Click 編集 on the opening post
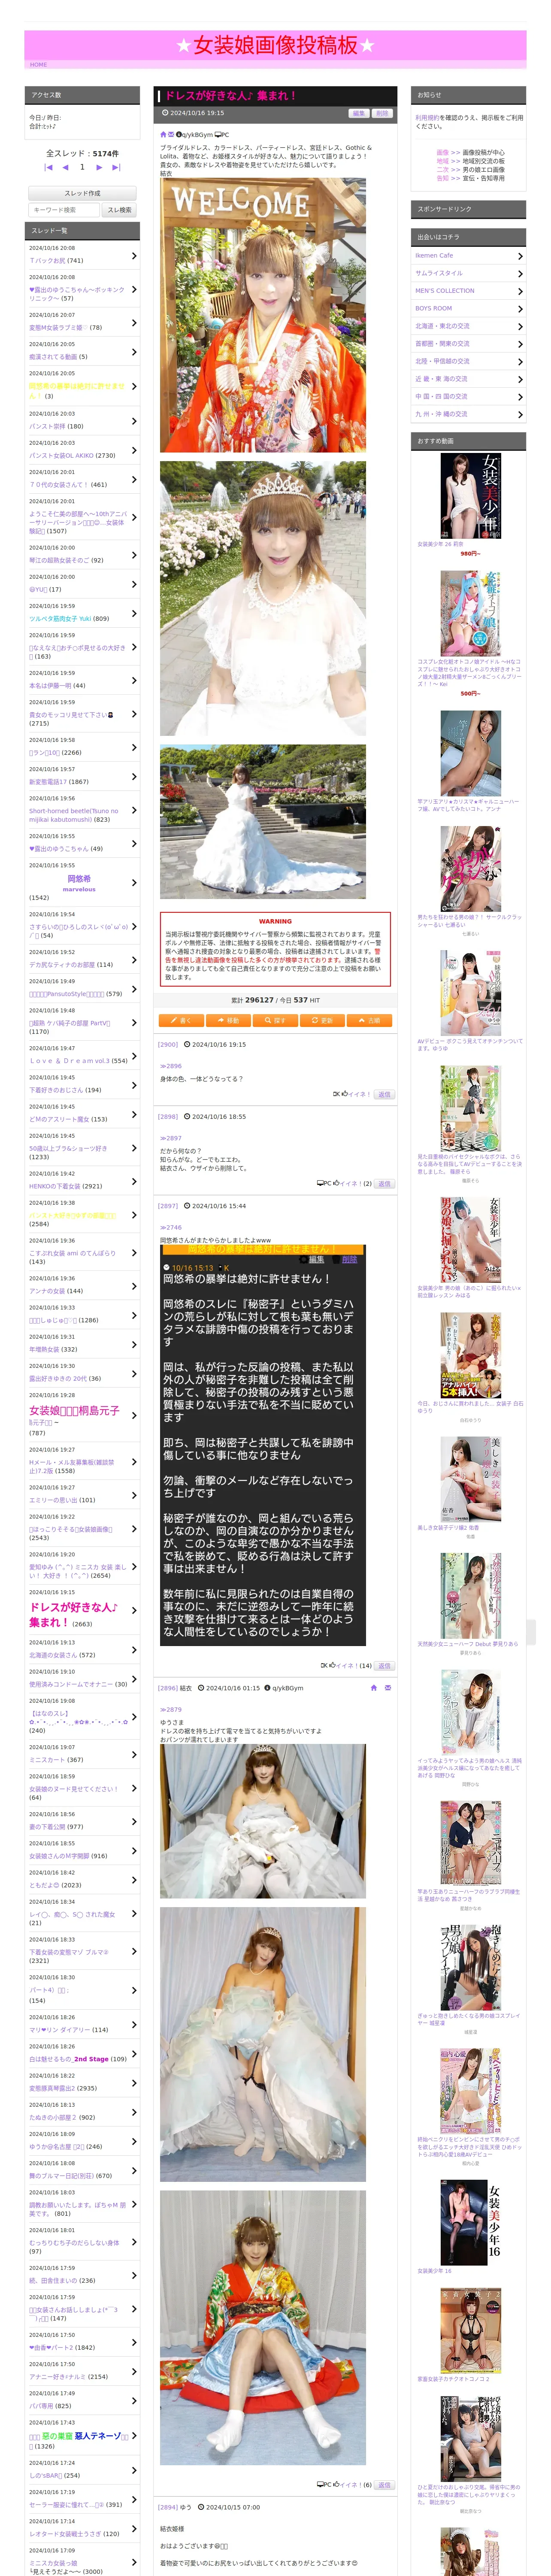The image size is (551, 2576). click(359, 113)
